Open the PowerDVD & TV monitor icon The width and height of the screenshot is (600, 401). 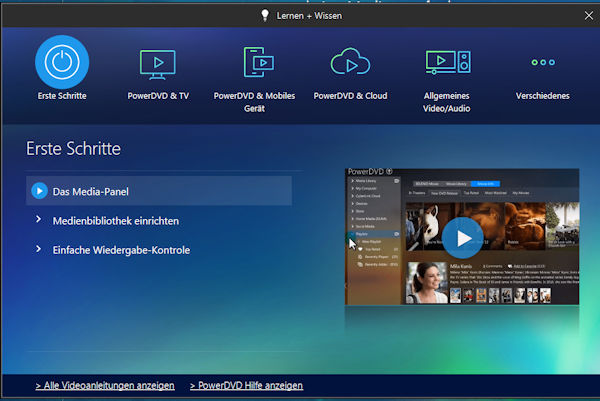coord(158,64)
